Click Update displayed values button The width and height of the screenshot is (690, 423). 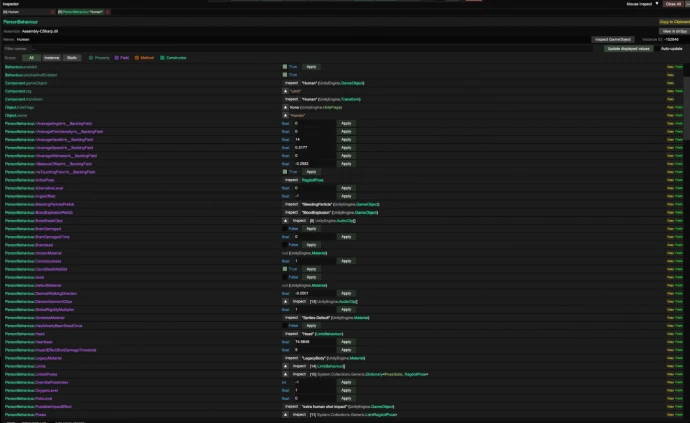coord(628,48)
